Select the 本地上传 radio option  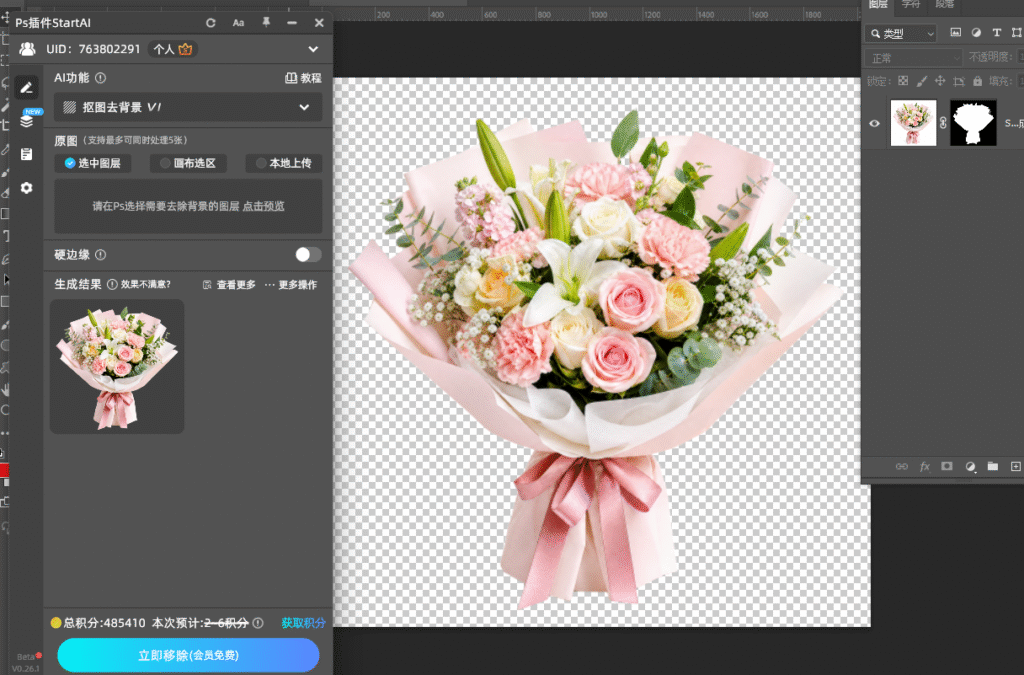283,163
